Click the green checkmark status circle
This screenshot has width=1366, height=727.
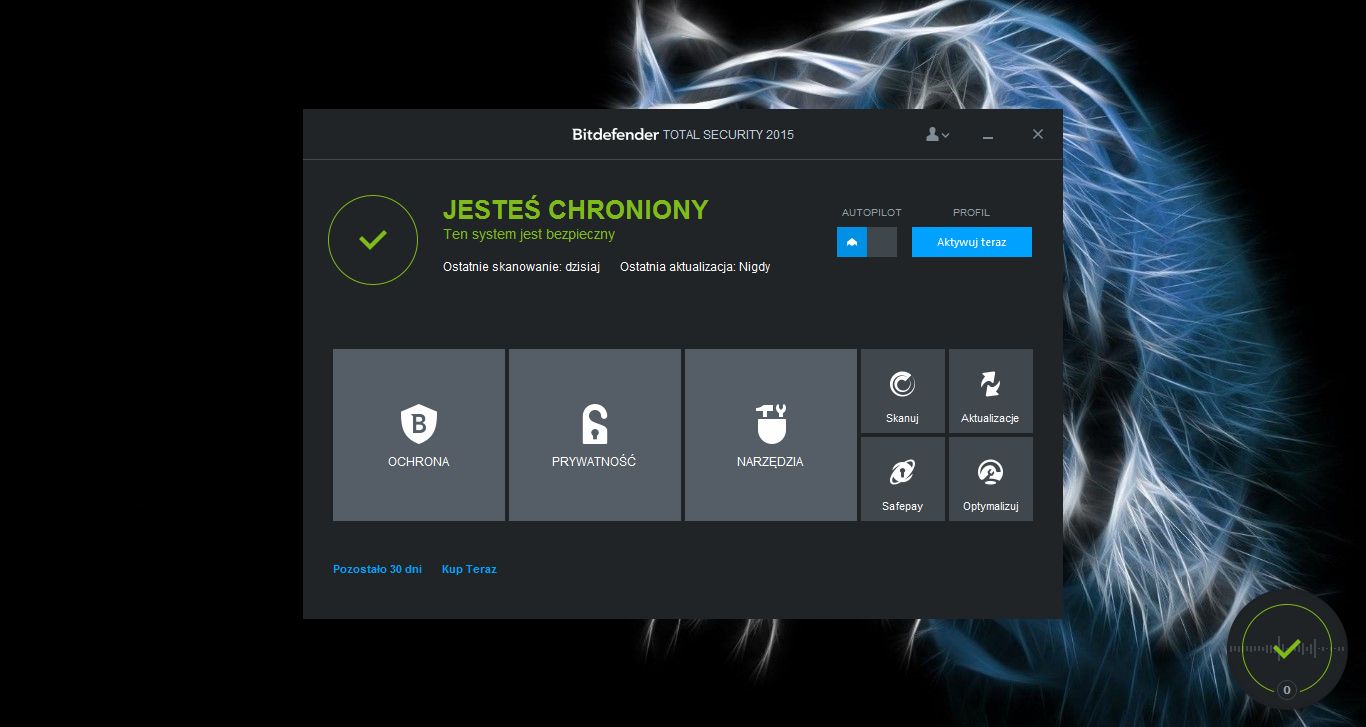[373, 240]
